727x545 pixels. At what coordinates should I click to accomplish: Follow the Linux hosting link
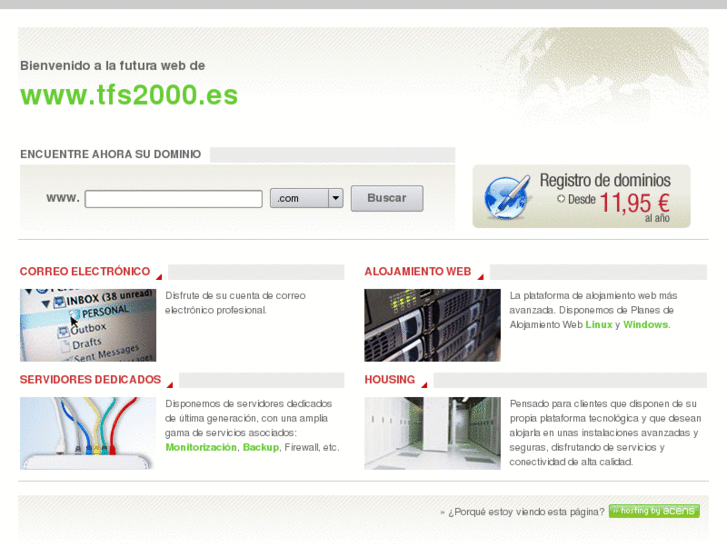coord(599,325)
